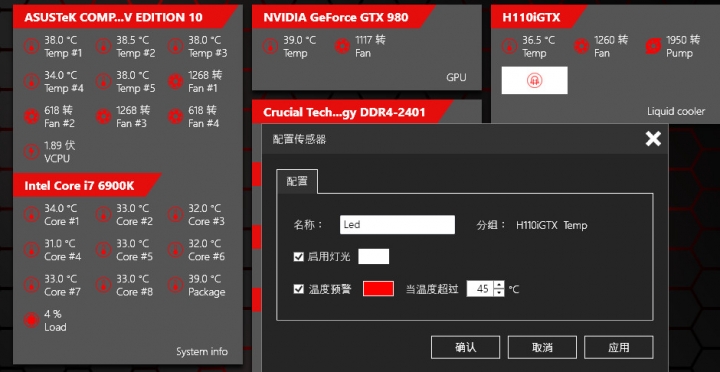
Task: Click the Core #1 temperature icon
Action: click(31, 214)
